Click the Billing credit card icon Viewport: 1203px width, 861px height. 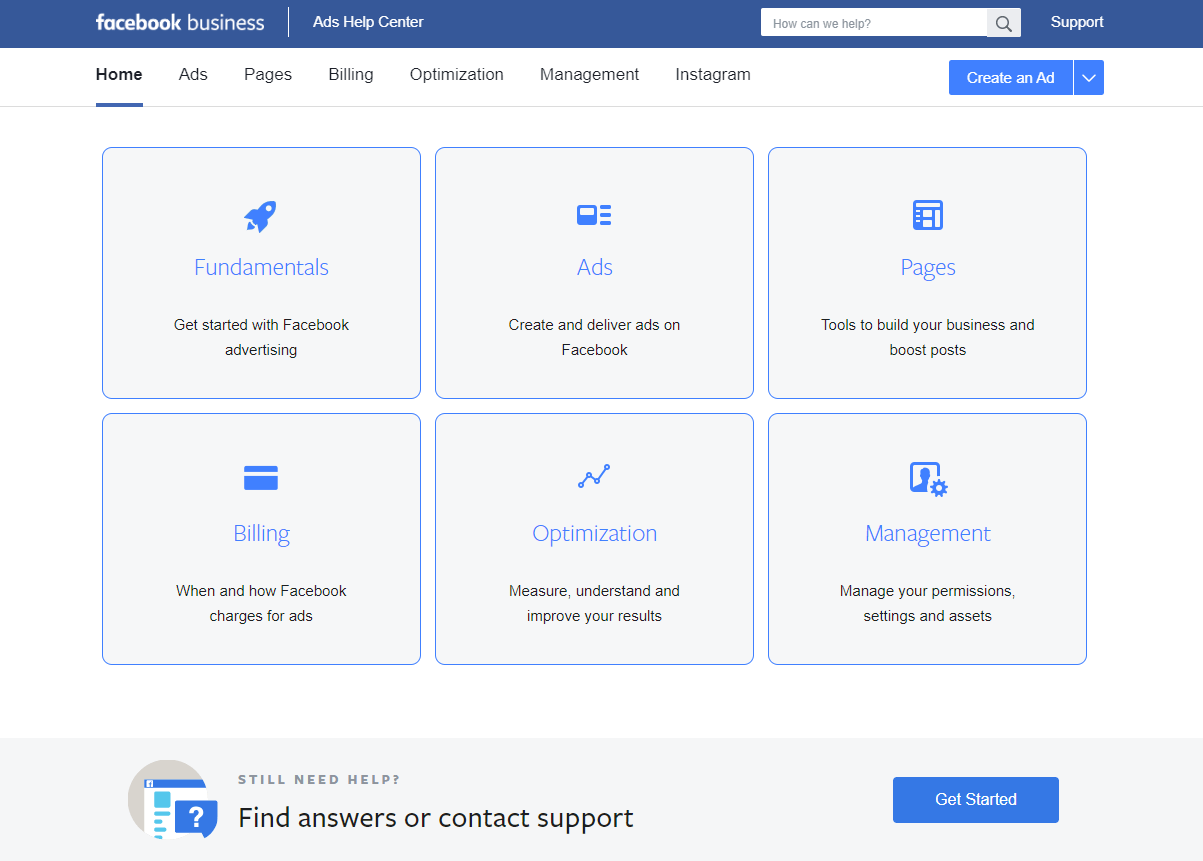point(261,478)
